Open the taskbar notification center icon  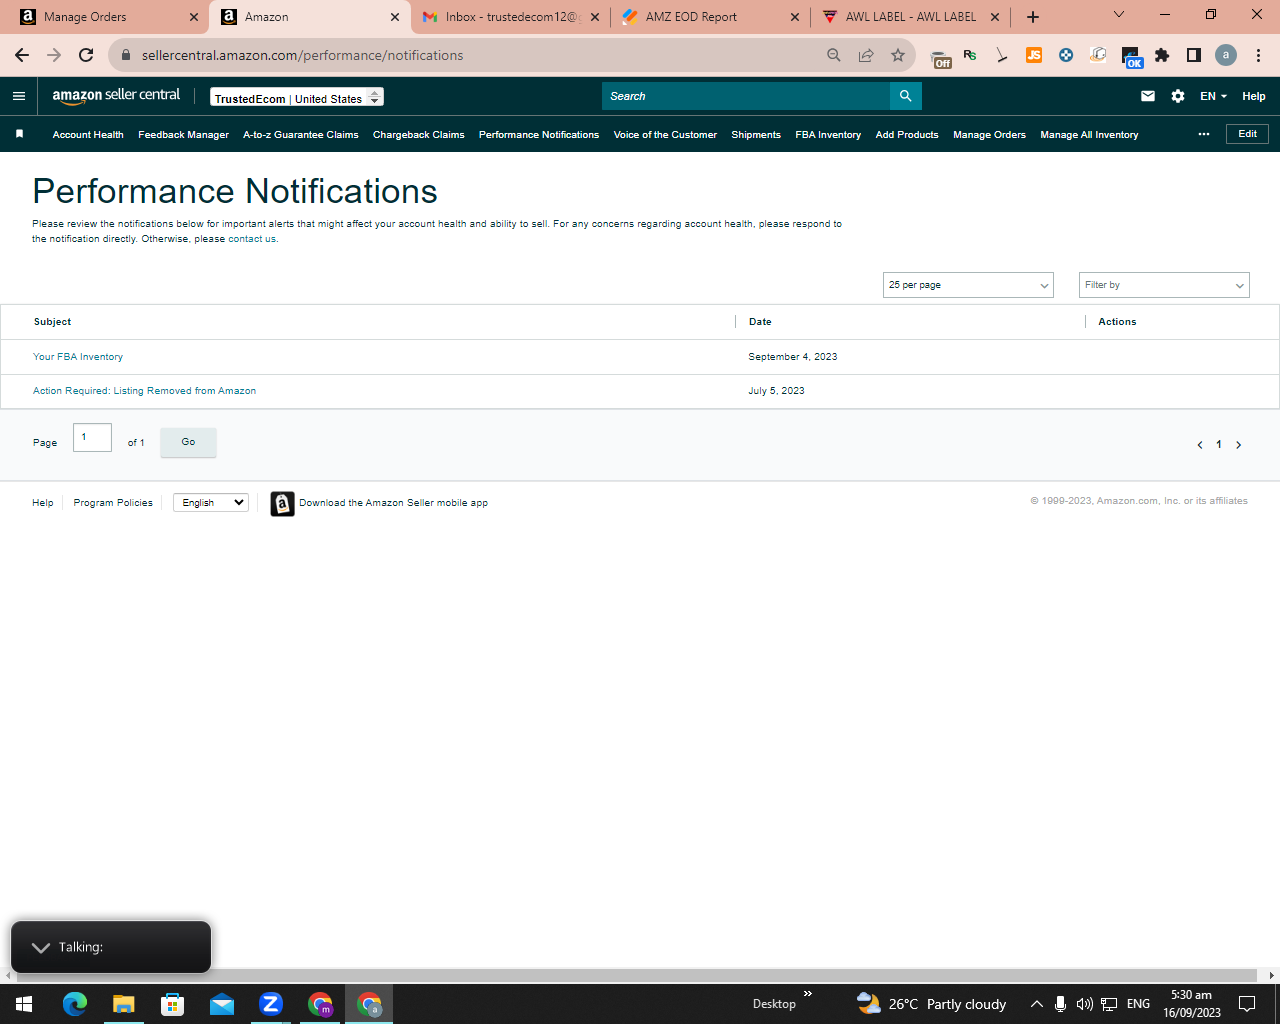click(1247, 1004)
